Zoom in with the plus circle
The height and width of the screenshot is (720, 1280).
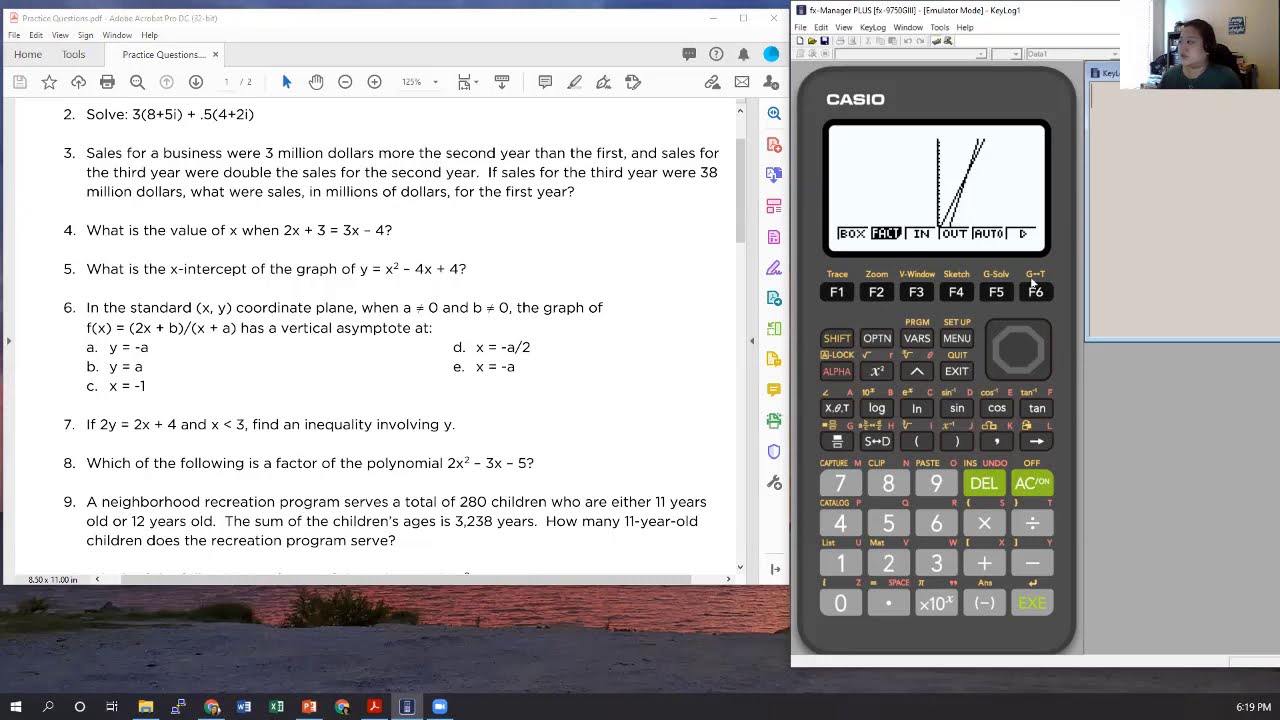click(x=374, y=82)
